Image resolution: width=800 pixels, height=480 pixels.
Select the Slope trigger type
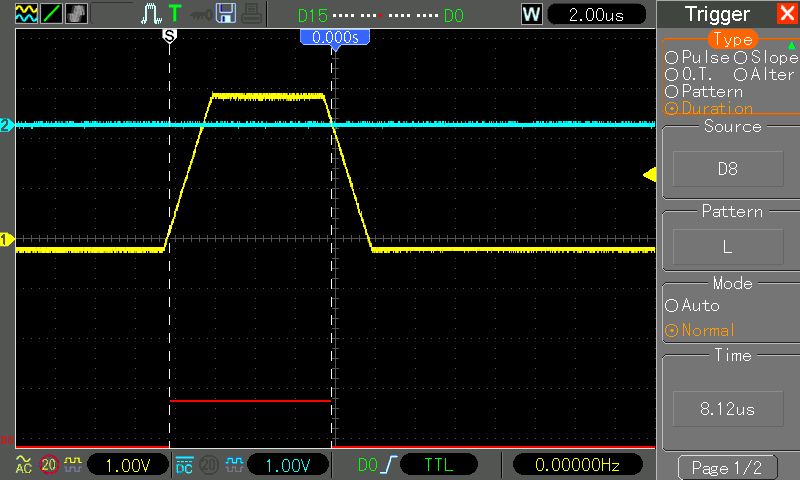point(765,58)
